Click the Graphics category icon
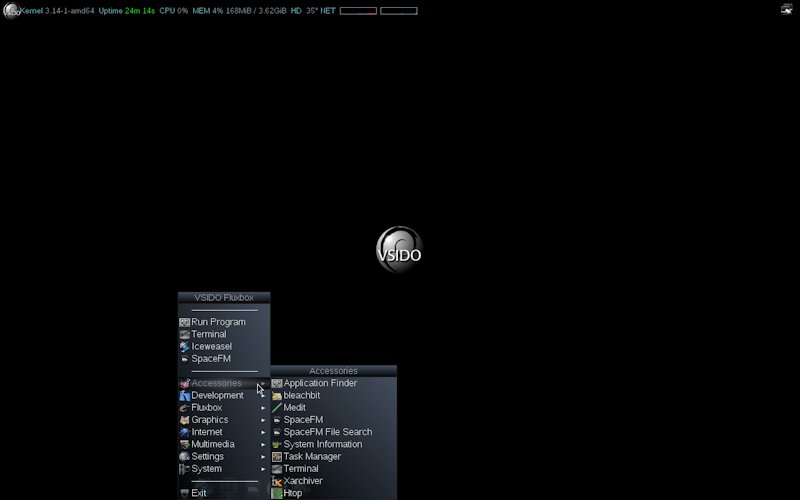 [184, 420]
